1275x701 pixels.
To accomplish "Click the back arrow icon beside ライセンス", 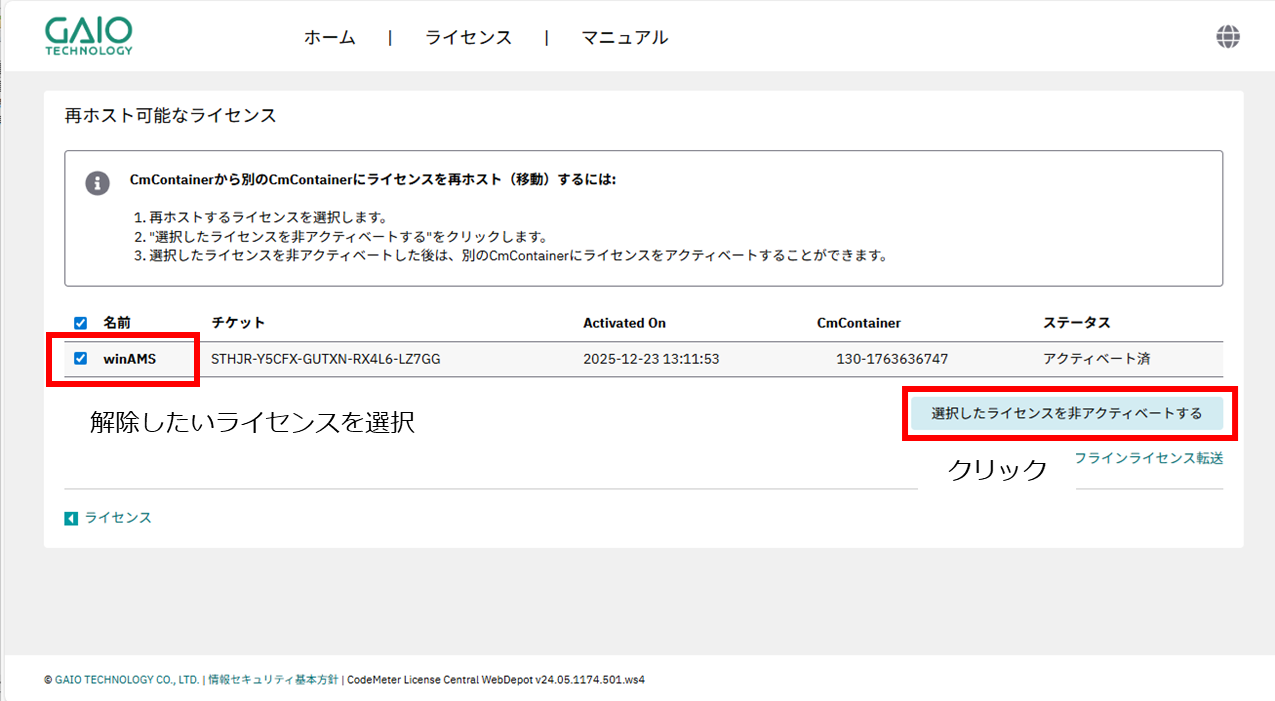I will pyautogui.click(x=71, y=518).
